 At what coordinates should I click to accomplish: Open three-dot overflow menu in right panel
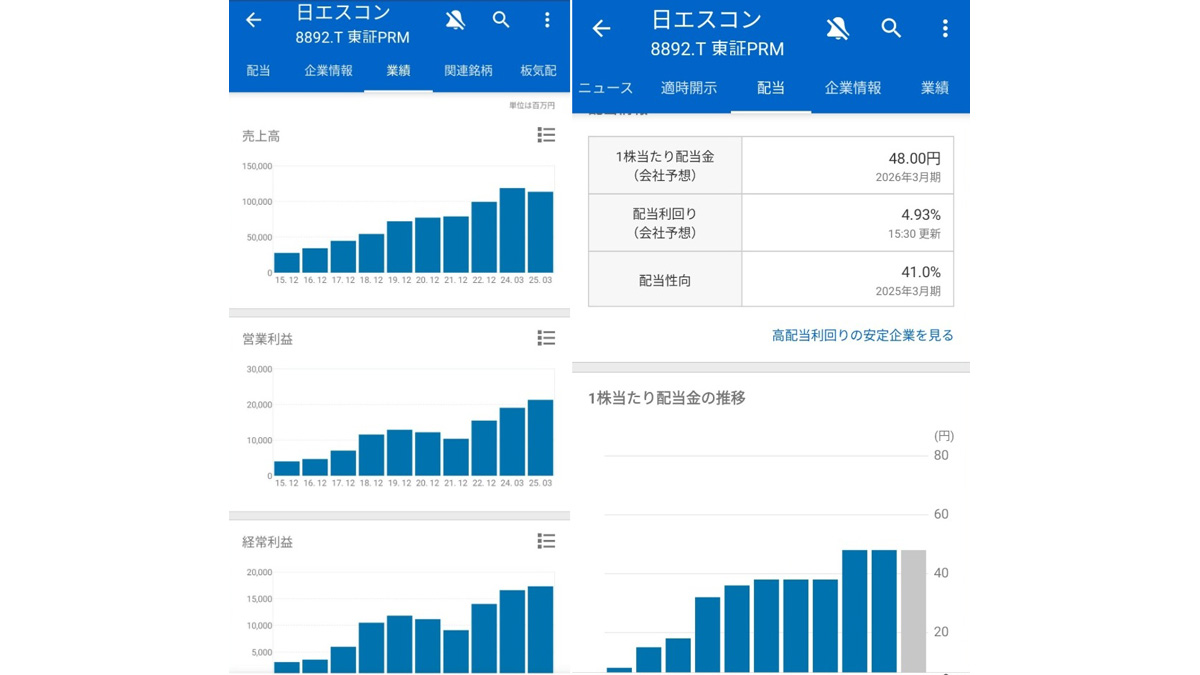(945, 29)
